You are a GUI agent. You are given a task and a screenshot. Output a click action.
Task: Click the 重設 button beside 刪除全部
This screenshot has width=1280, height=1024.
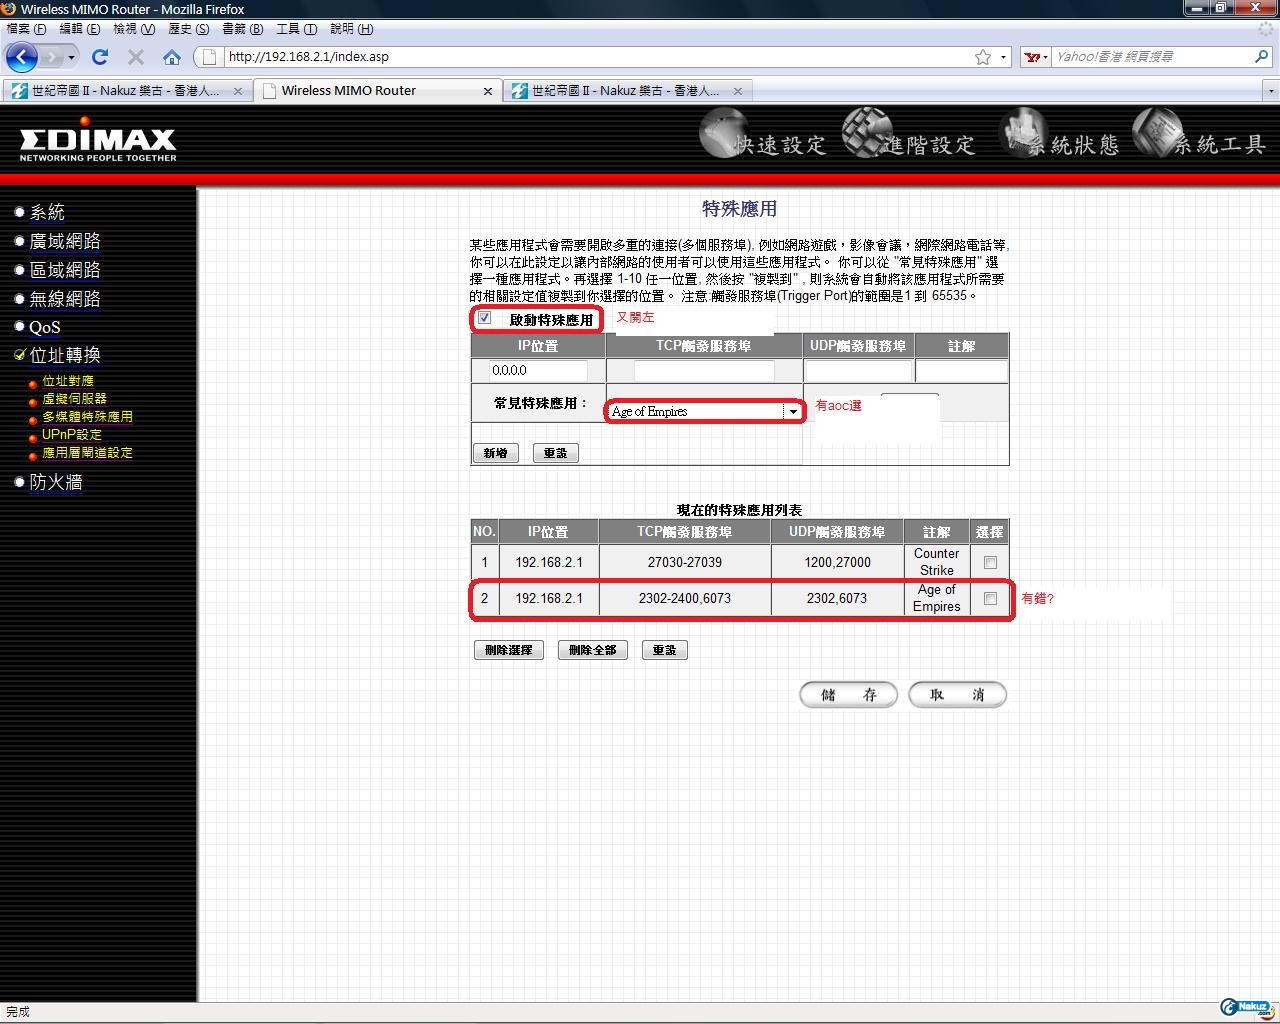point(664,650)
